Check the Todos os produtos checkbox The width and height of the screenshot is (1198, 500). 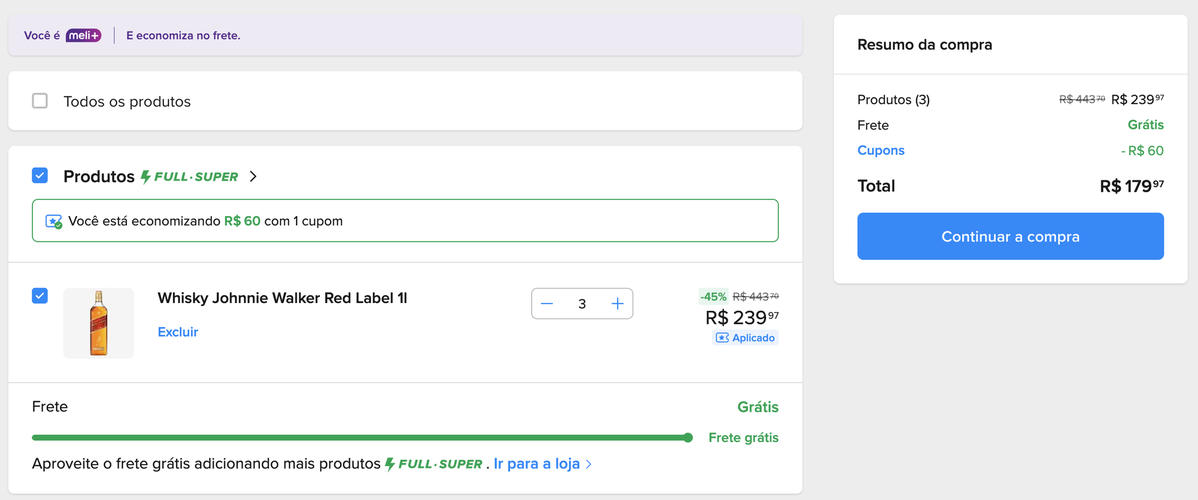click(40, 101)
